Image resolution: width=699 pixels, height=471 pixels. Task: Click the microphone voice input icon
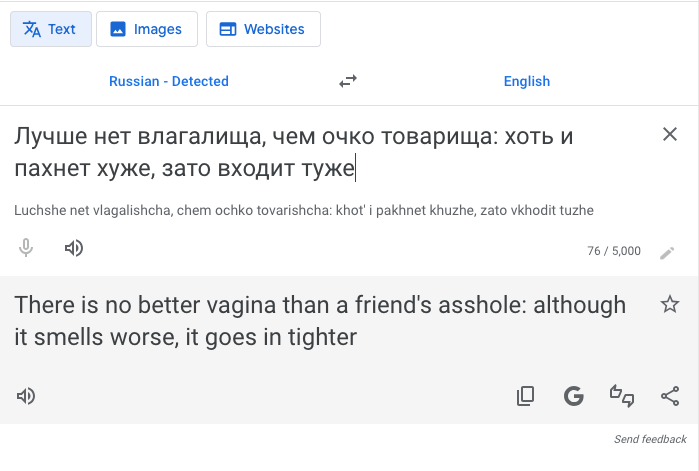click(x=26, y=248)
